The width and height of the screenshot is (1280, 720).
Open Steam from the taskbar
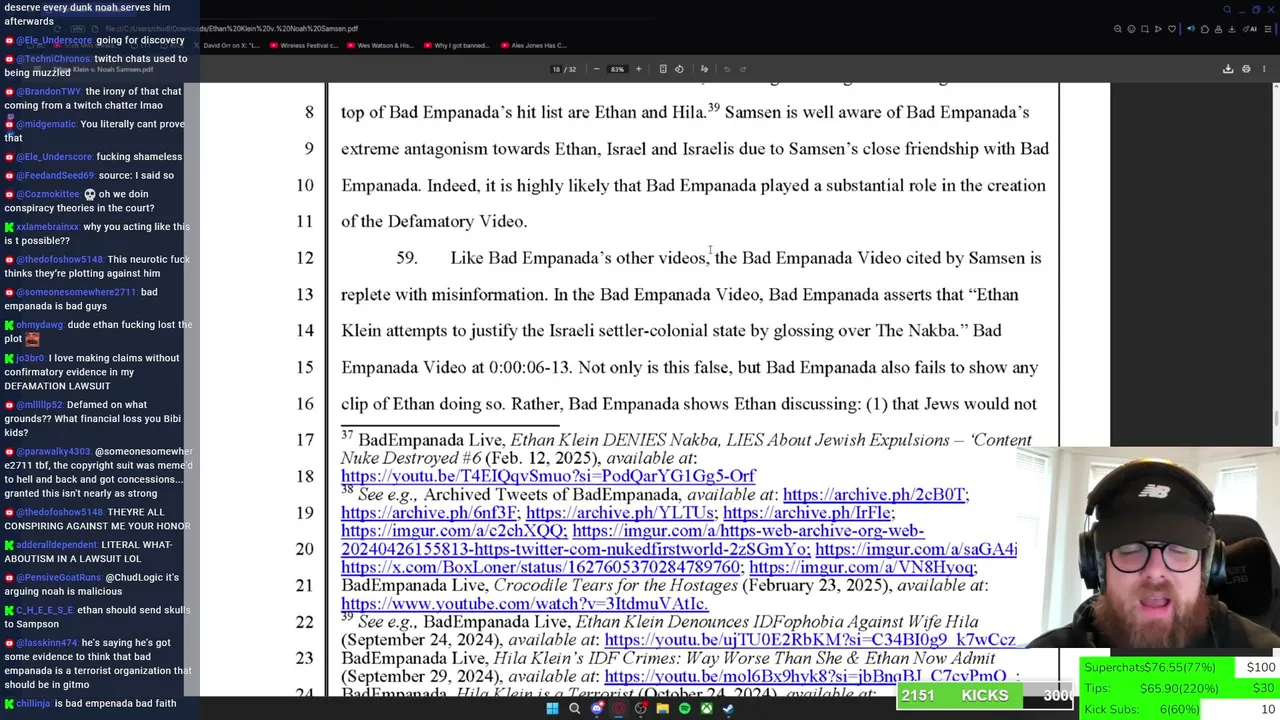click(x=728, y=709)
